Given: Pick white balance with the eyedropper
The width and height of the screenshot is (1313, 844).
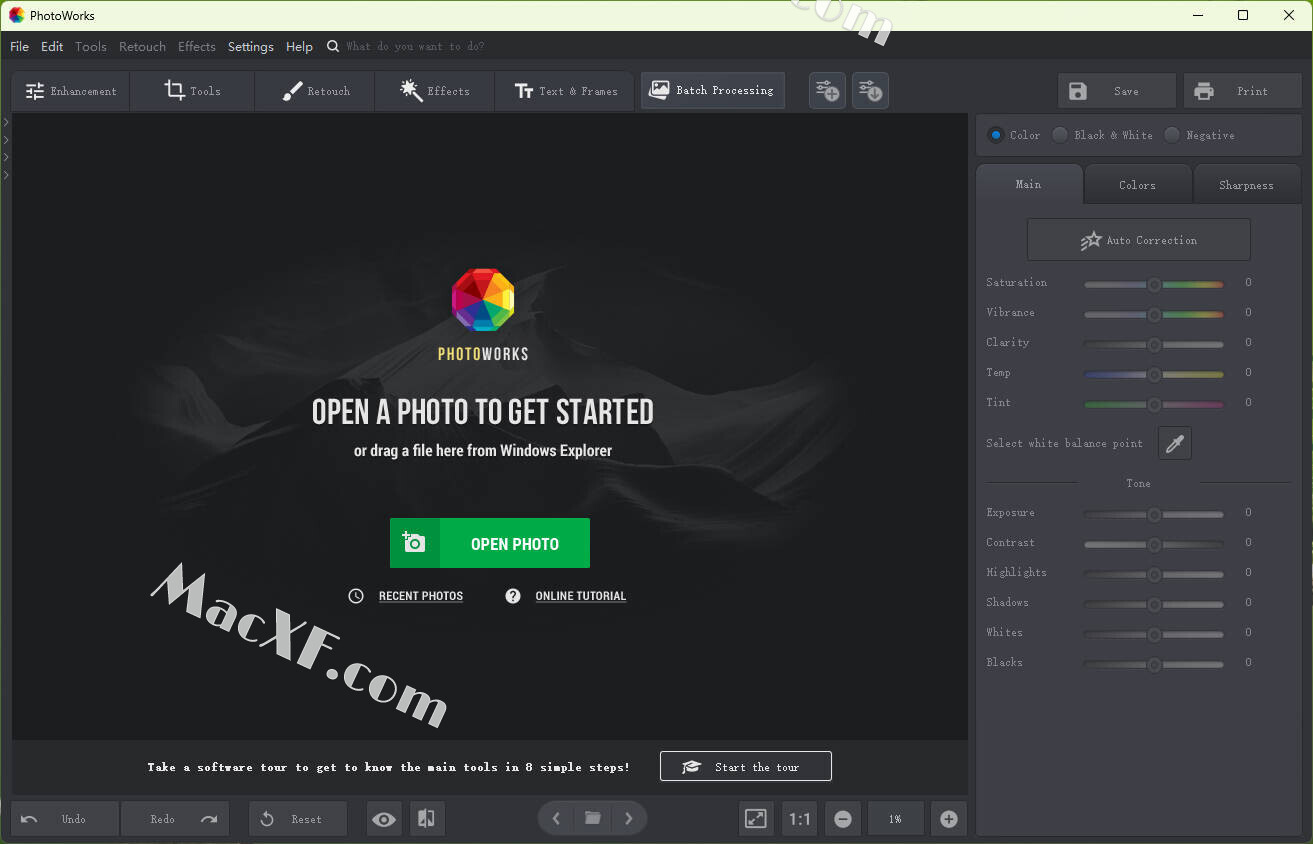Looking at the screenshot, I should (1174, 443).
